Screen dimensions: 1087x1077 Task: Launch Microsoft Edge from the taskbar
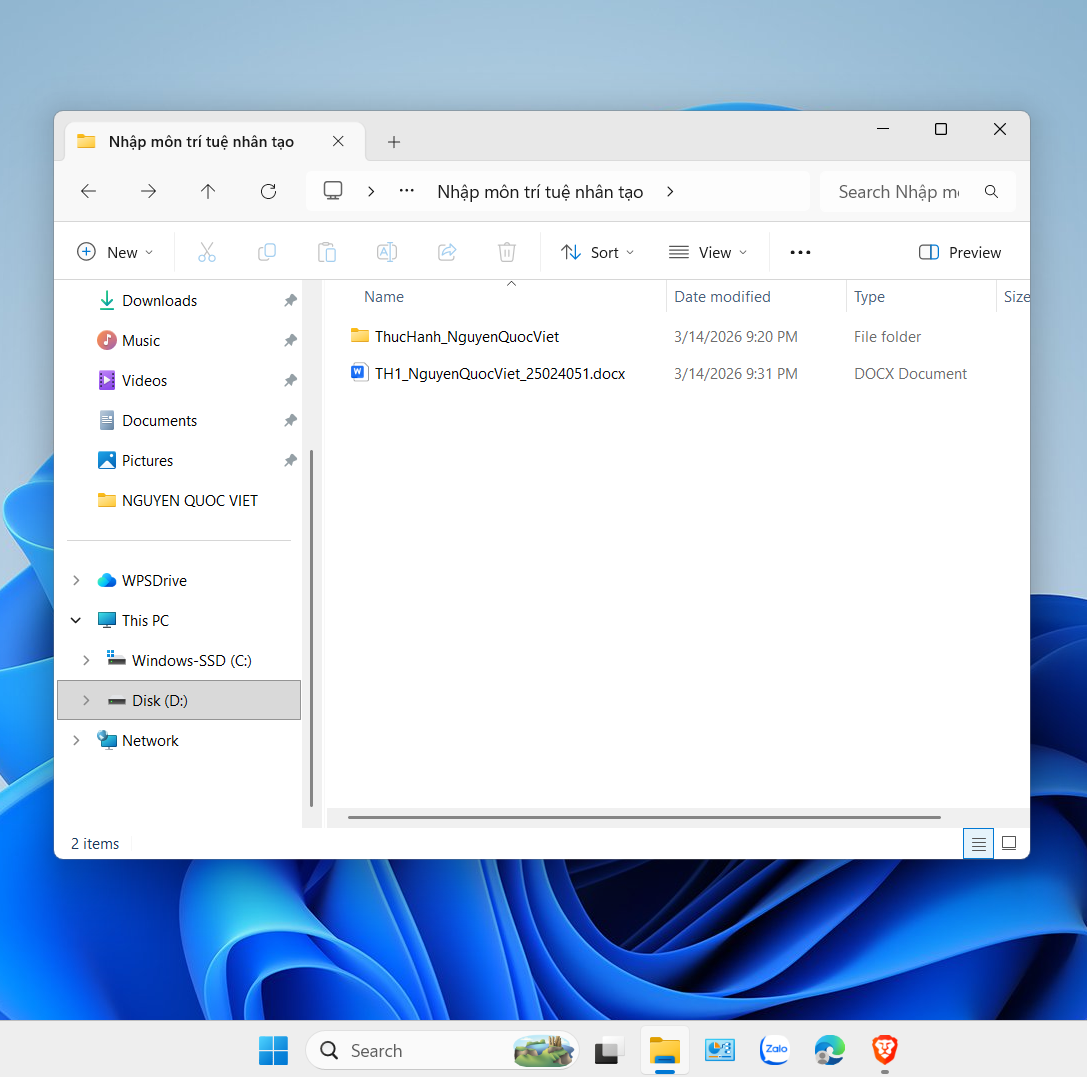830,1051
